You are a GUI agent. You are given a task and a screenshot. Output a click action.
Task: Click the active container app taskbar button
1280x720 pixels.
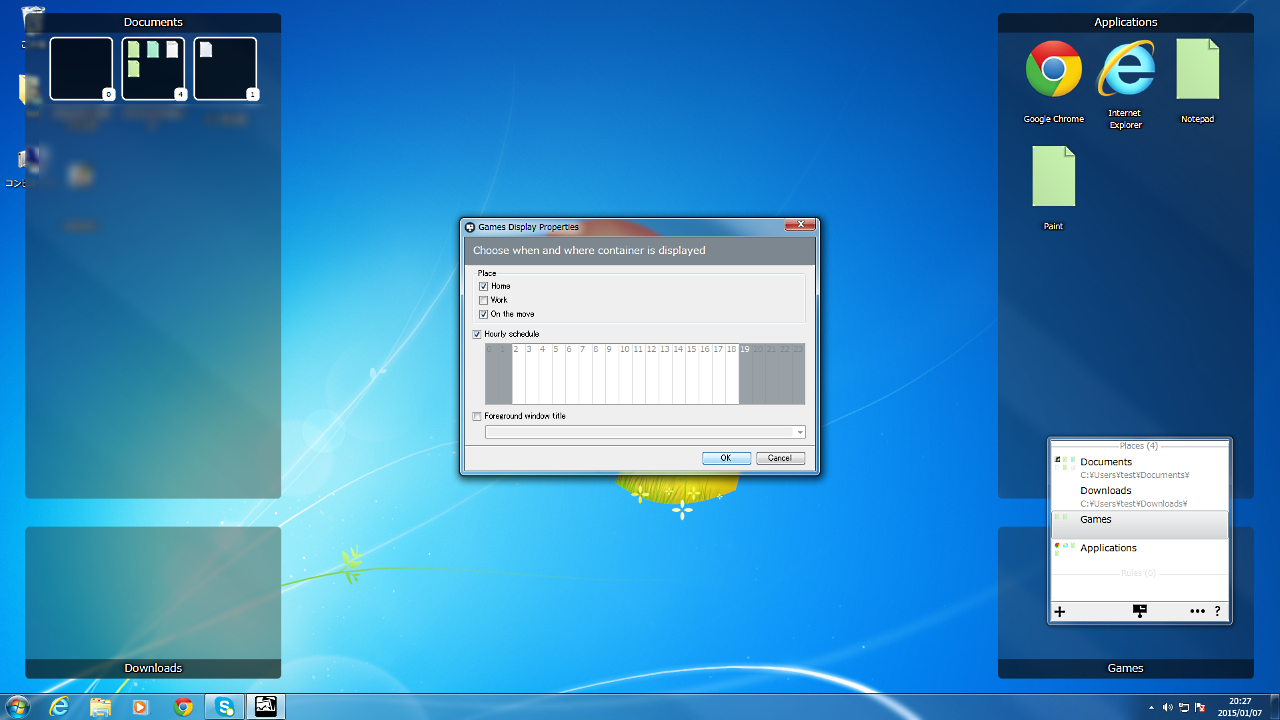(x=266, y=707)
